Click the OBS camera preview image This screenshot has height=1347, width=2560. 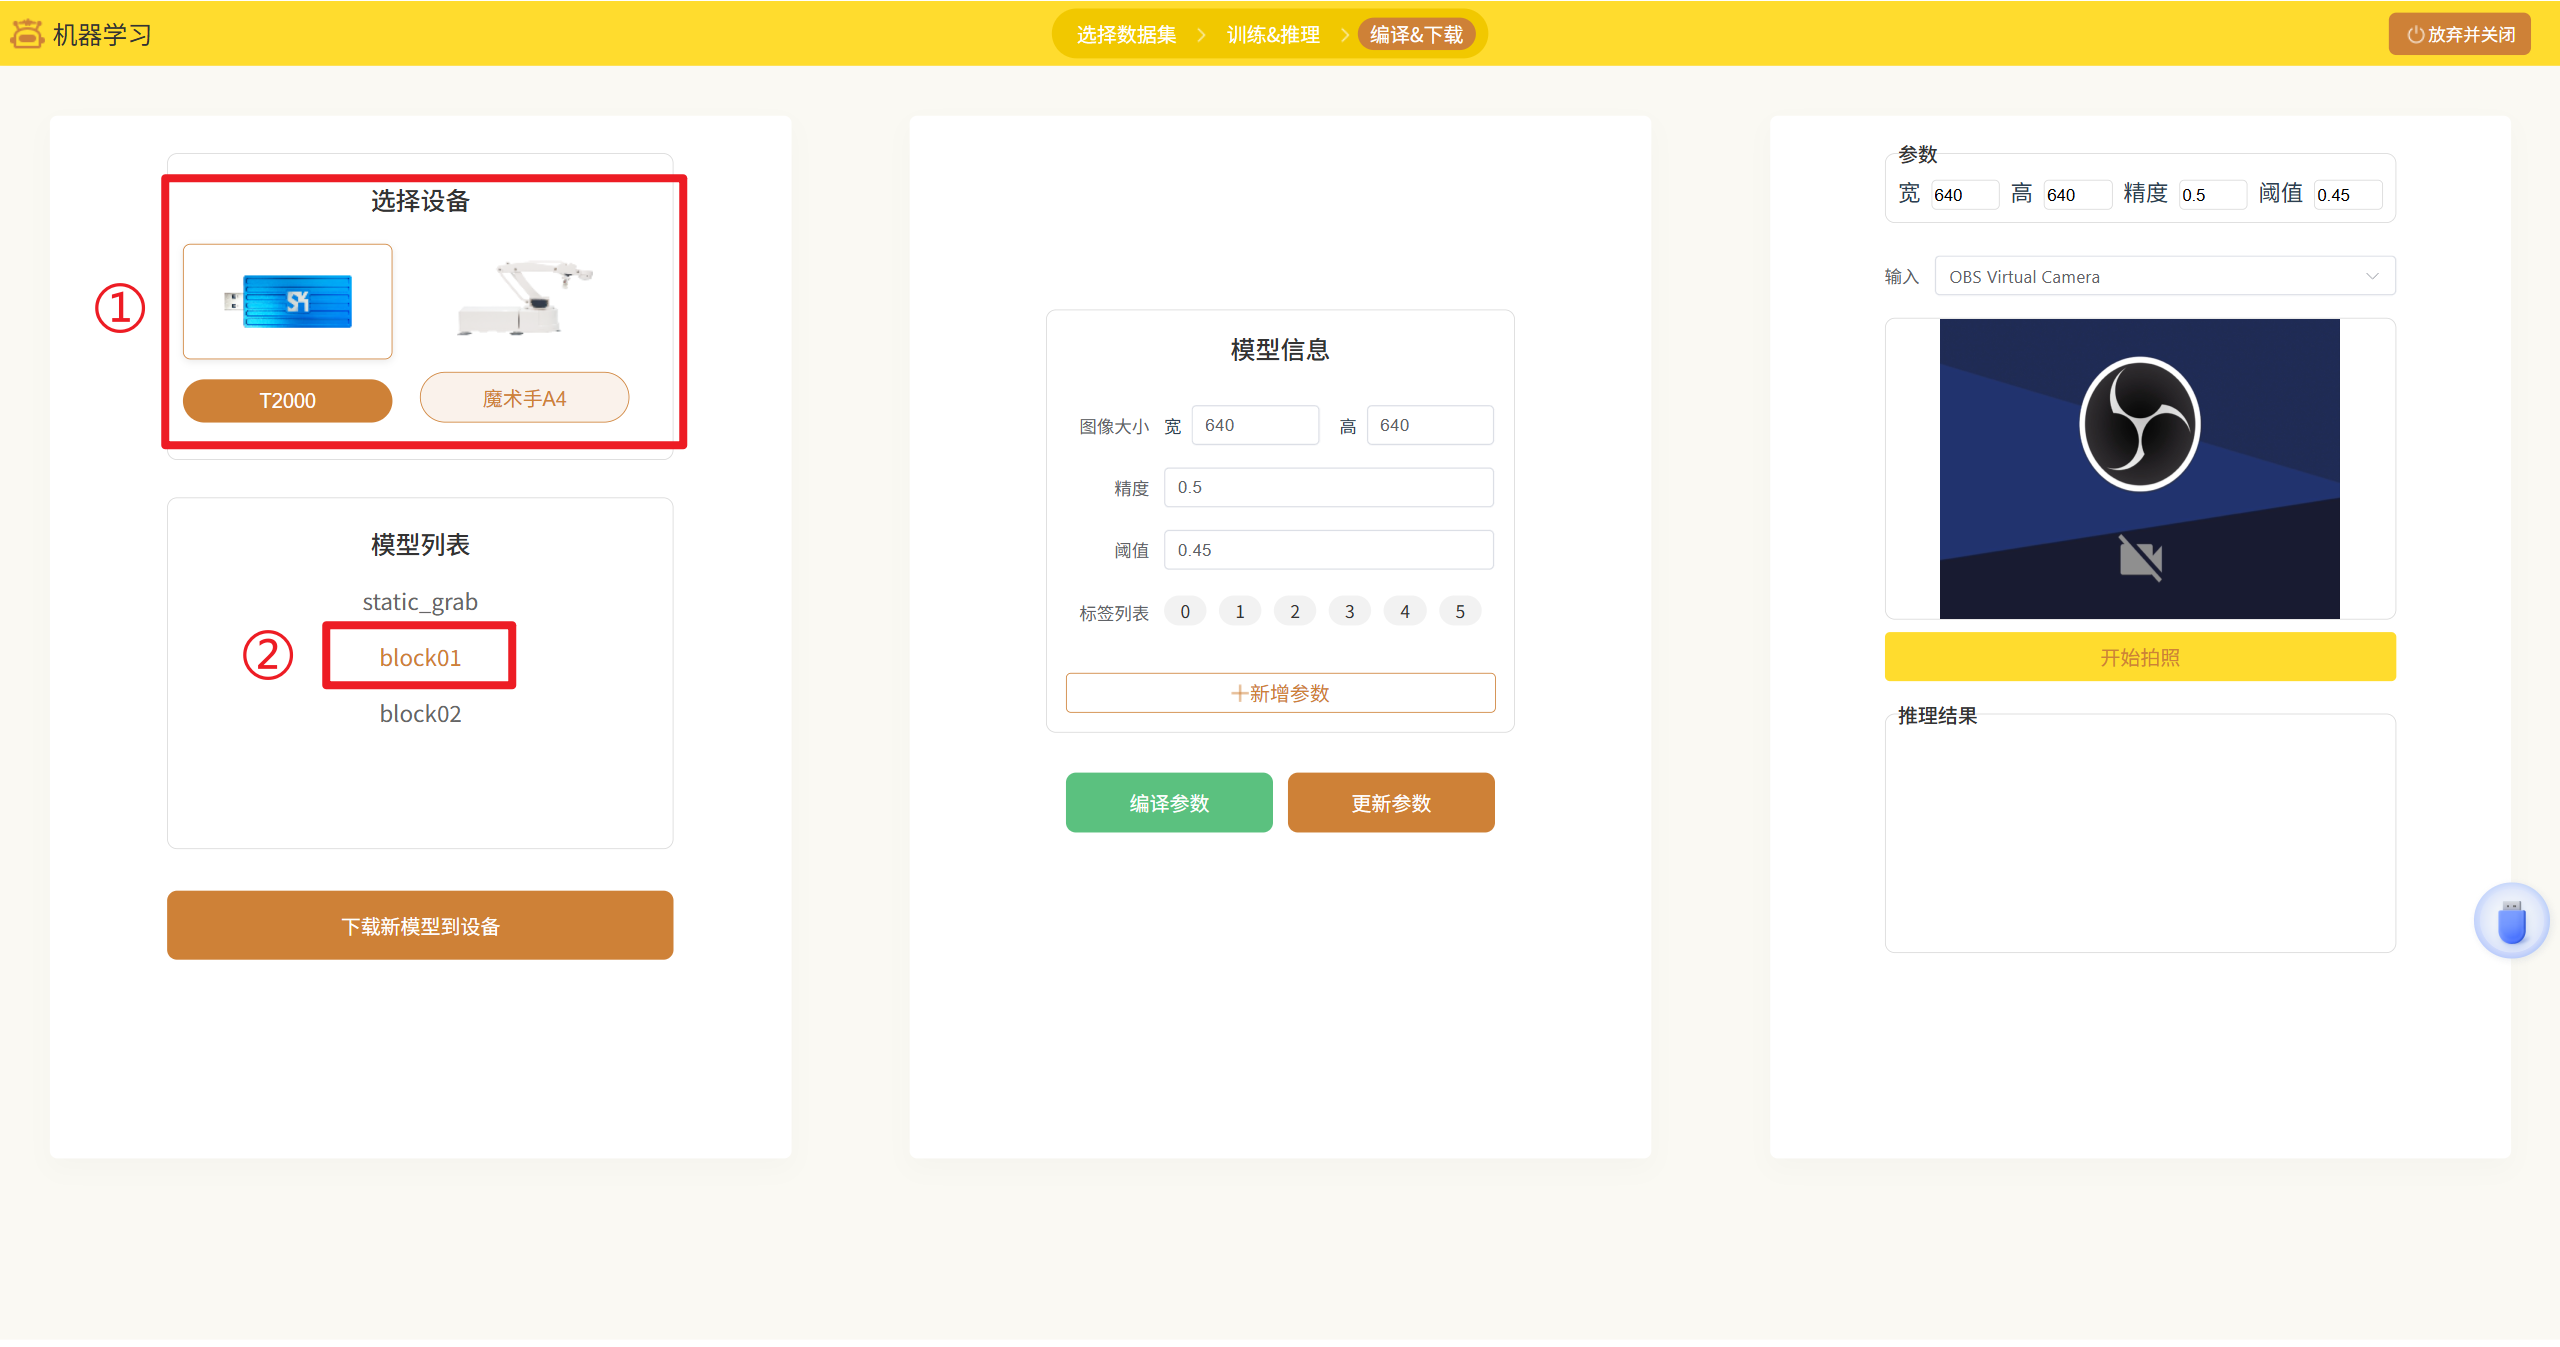pyautogui.click(x=2139, y=469)
